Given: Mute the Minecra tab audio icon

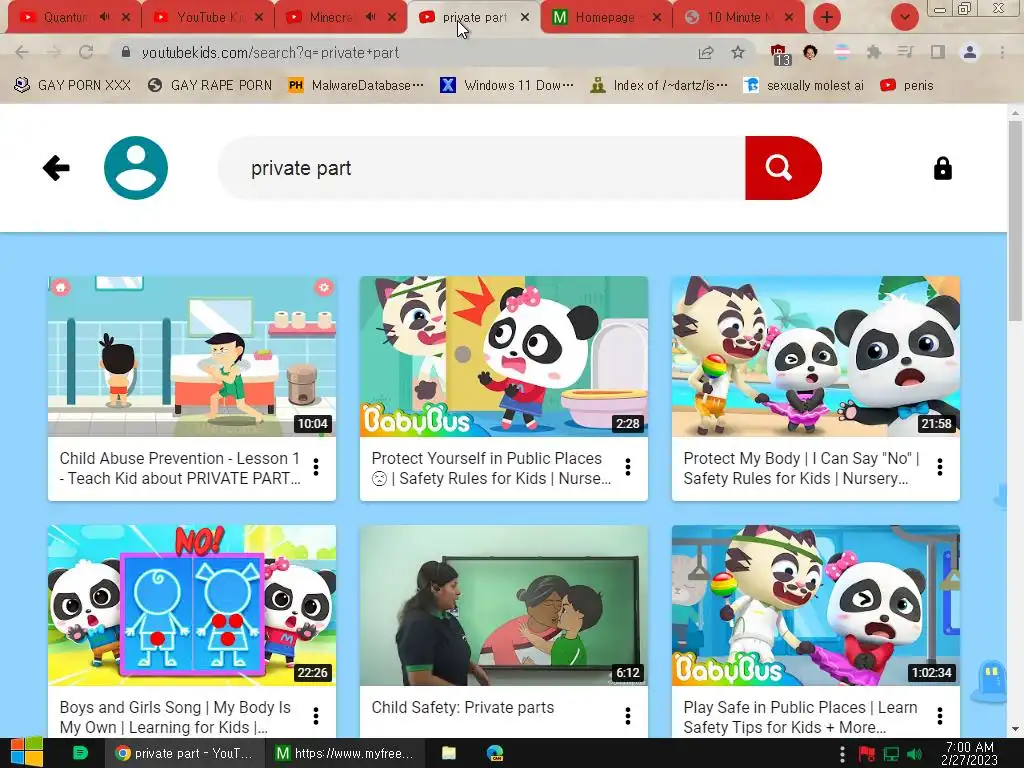Looking at the screenshot, I should pyautogui.click(x=370, y=17).
